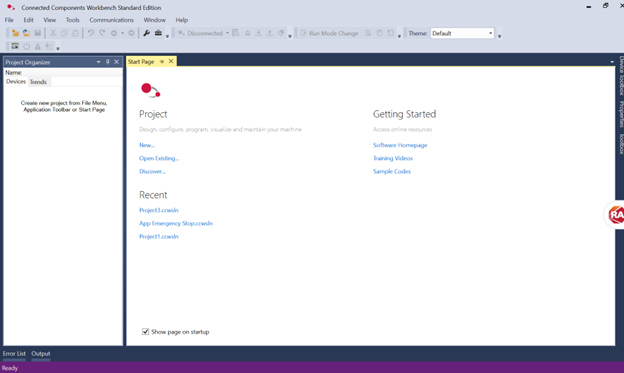
Task: Uncheck Show page on startup checkbox
Action: pyautogui.click(x=145, y=332)
